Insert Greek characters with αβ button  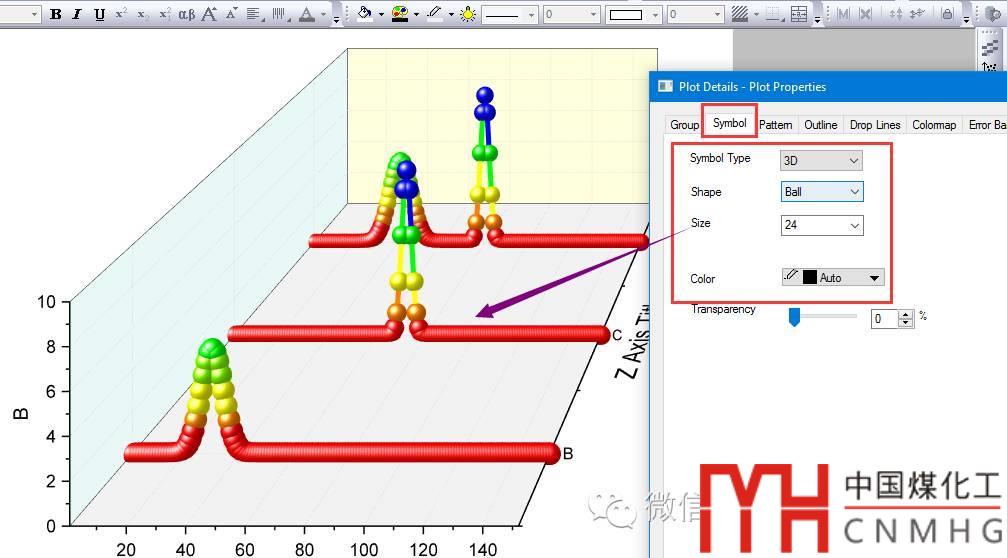click(x=186, y=15)
